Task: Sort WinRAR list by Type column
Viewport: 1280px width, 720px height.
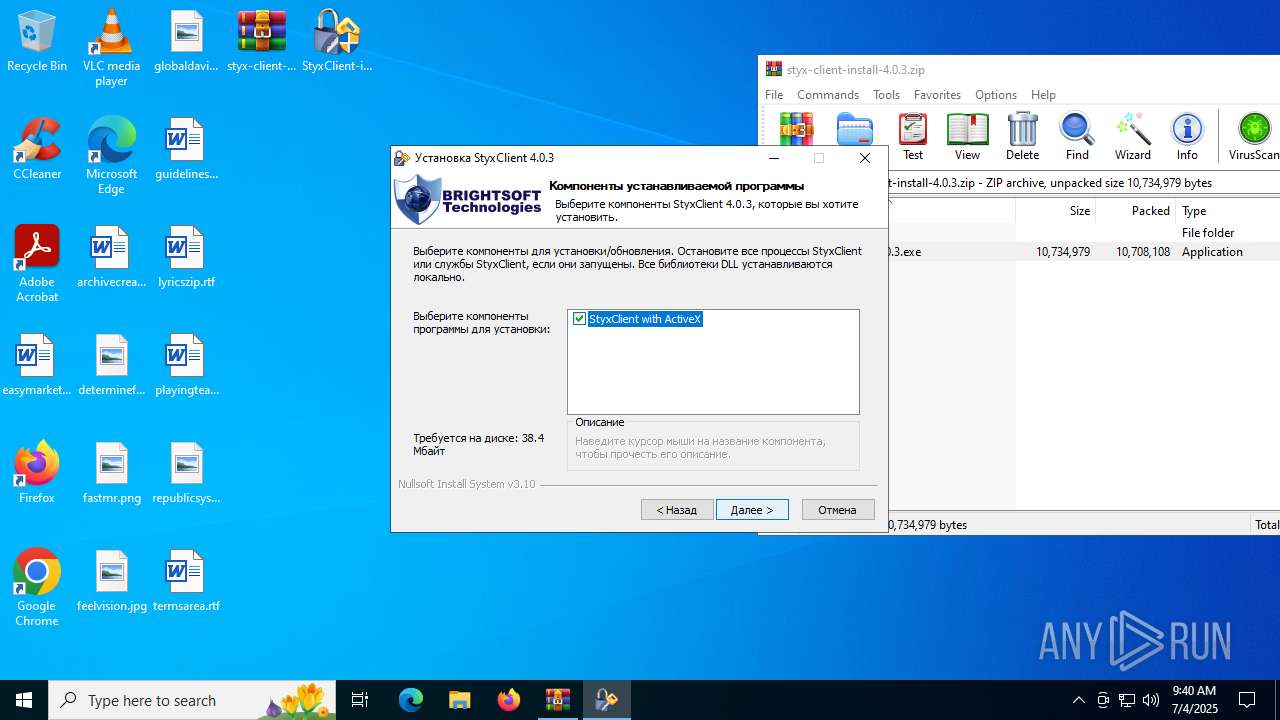Action: point(1228,211)
